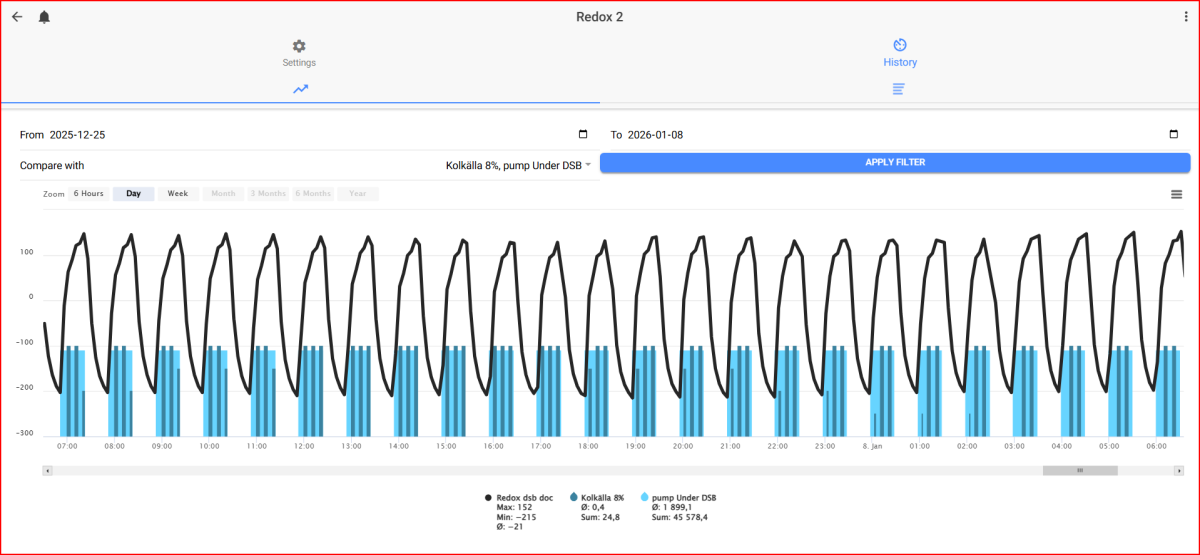Set zoom to 6 Hours
The width and height of the screenshot is (1200, 555).
point(88,194)
